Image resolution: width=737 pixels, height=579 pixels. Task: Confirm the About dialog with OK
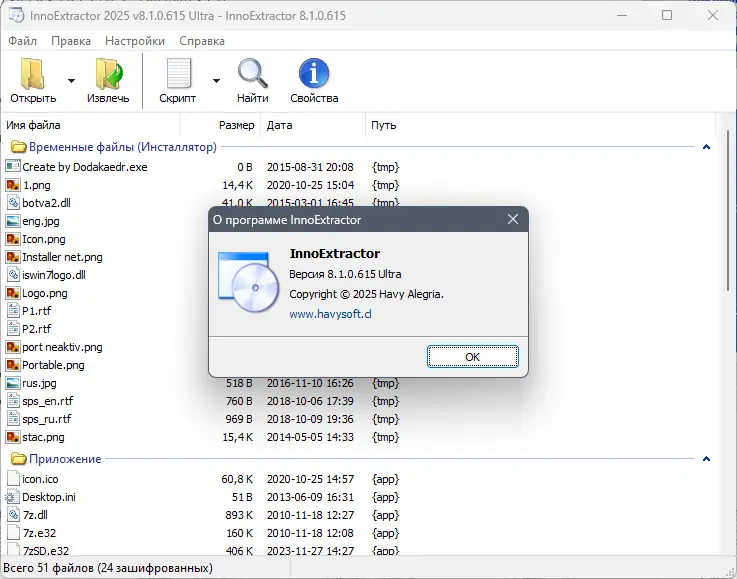click(x=472, y=357)
